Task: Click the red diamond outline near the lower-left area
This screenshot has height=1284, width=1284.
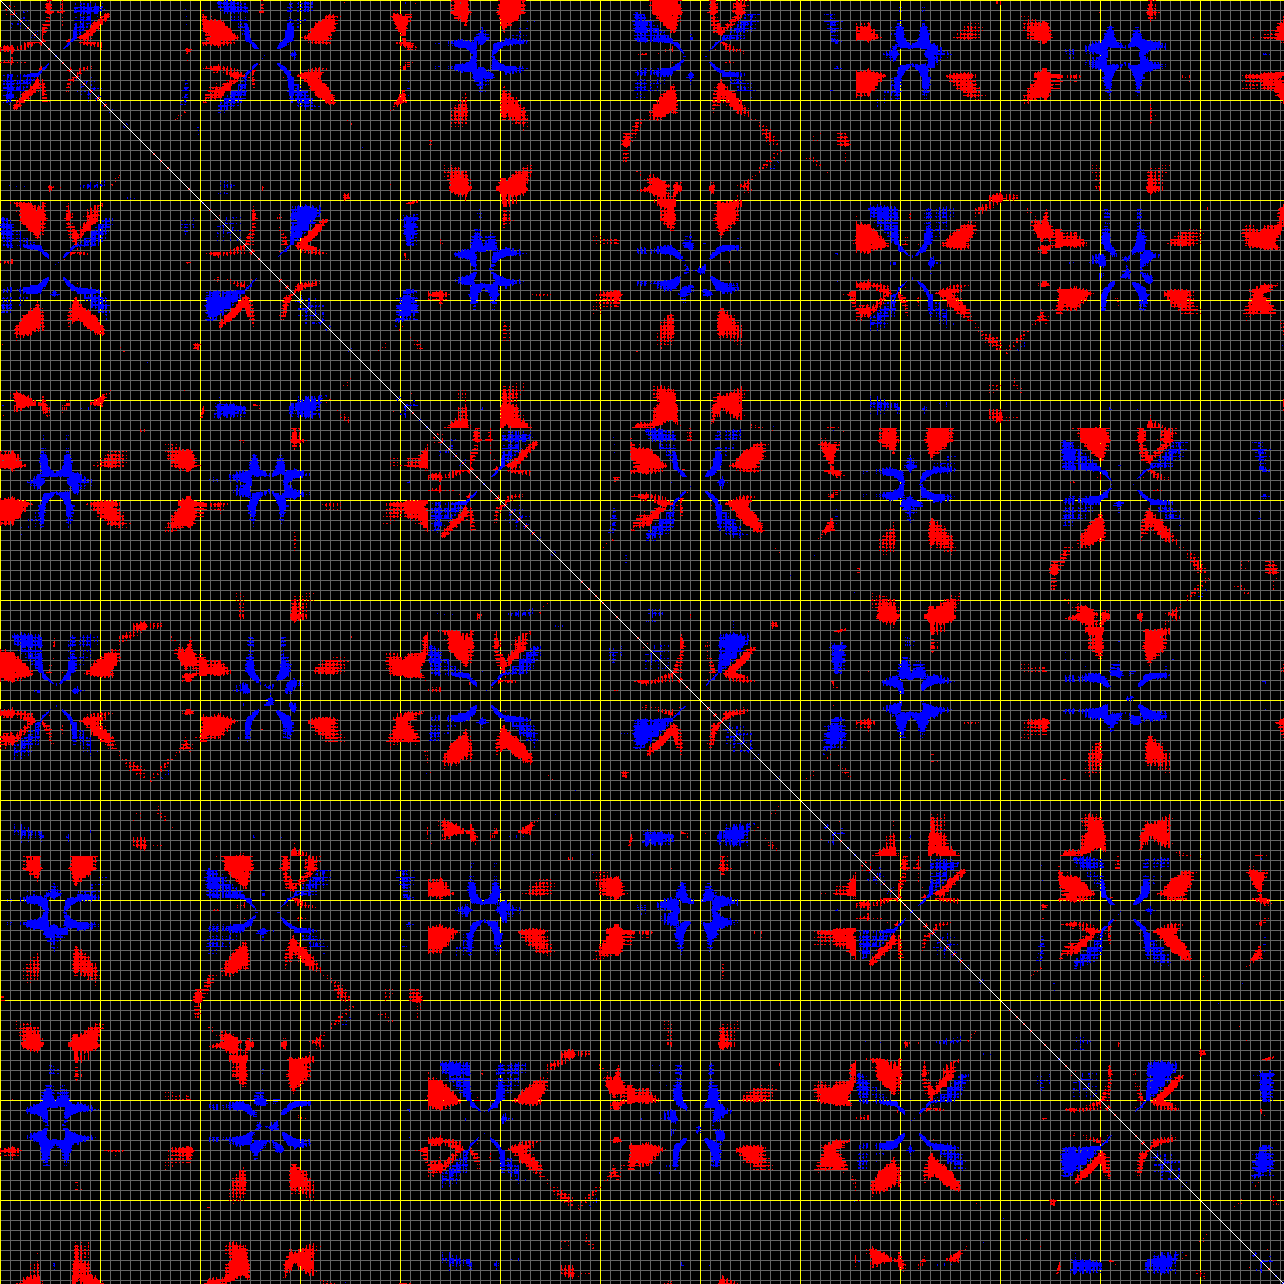Action: pos(270,1000)
